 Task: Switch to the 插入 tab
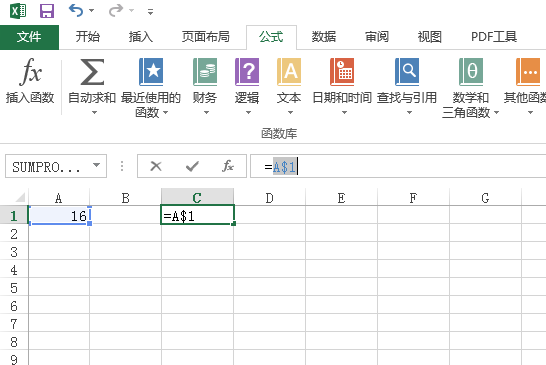click(141, 37)
